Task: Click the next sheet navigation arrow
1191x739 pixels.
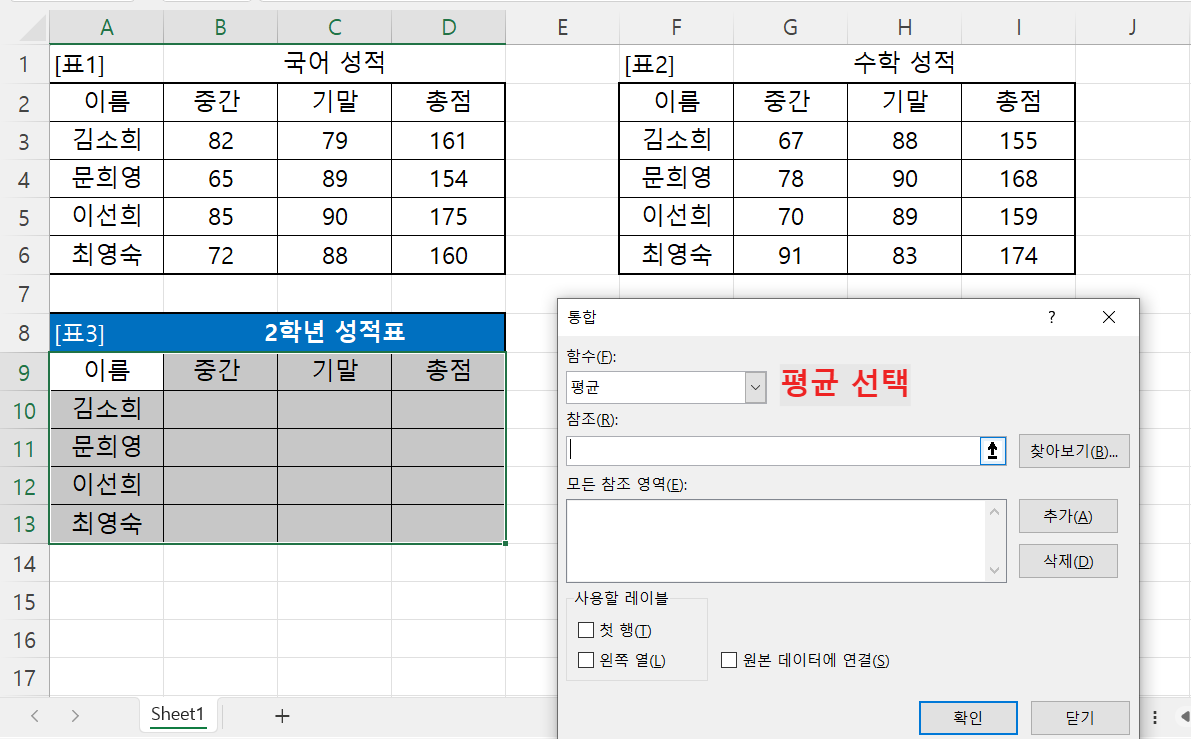Action: tap(75, 715)
